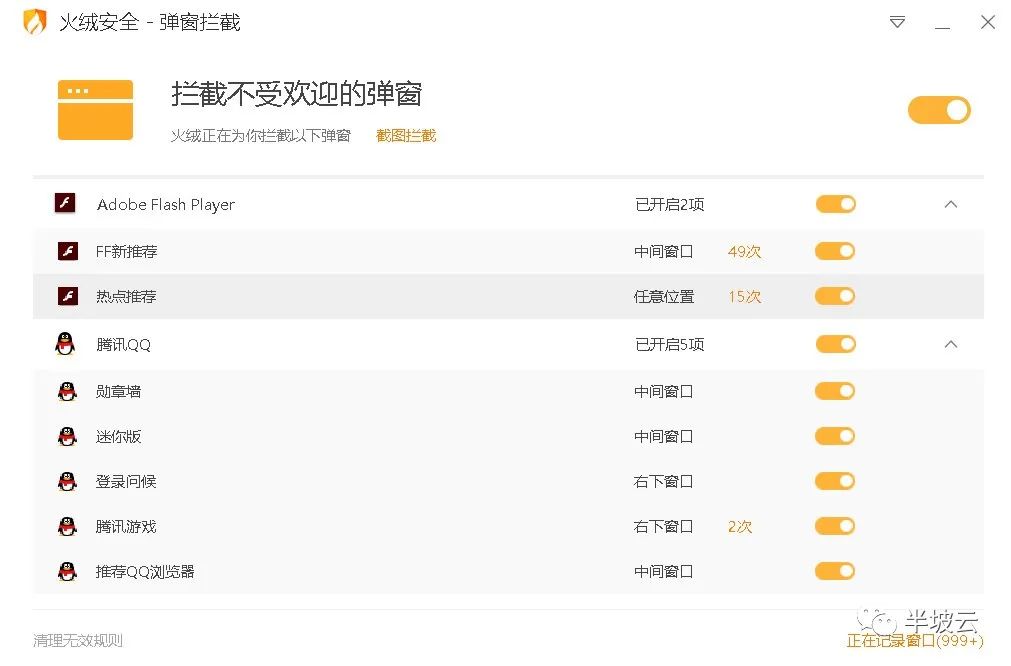Click 中间窗口 in the FF新推荐 row
Viewport: 1011px width, 666px height.
[x=663, y=251]
